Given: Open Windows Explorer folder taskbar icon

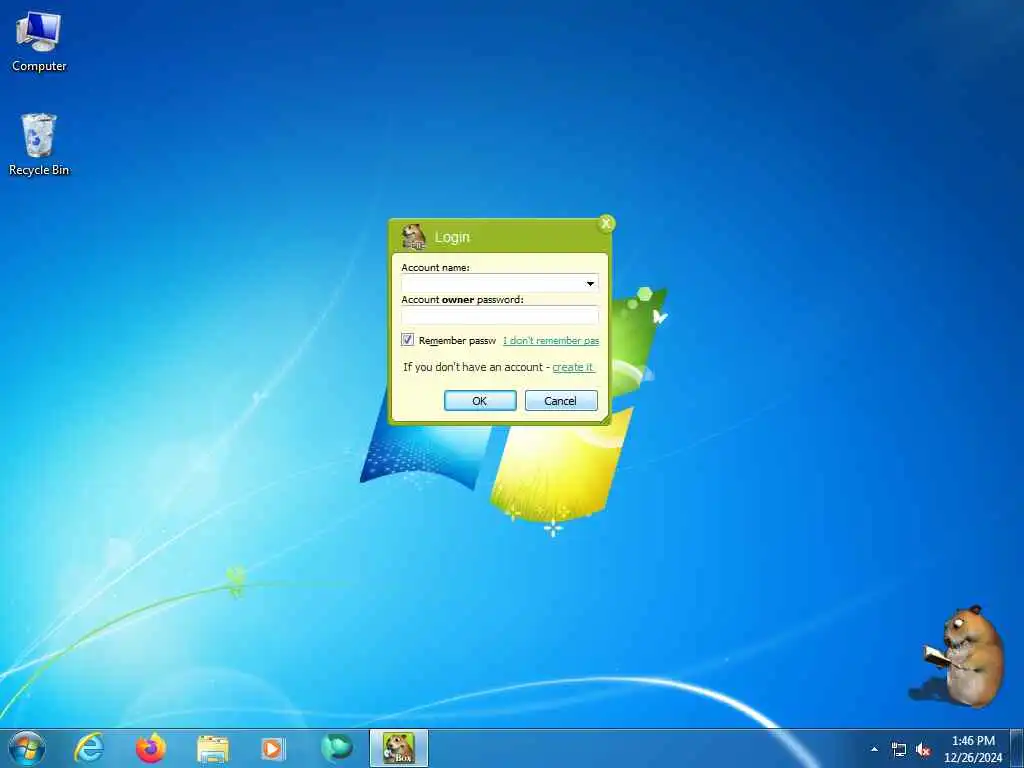Looking at the screenshot, I should (213, 749).
